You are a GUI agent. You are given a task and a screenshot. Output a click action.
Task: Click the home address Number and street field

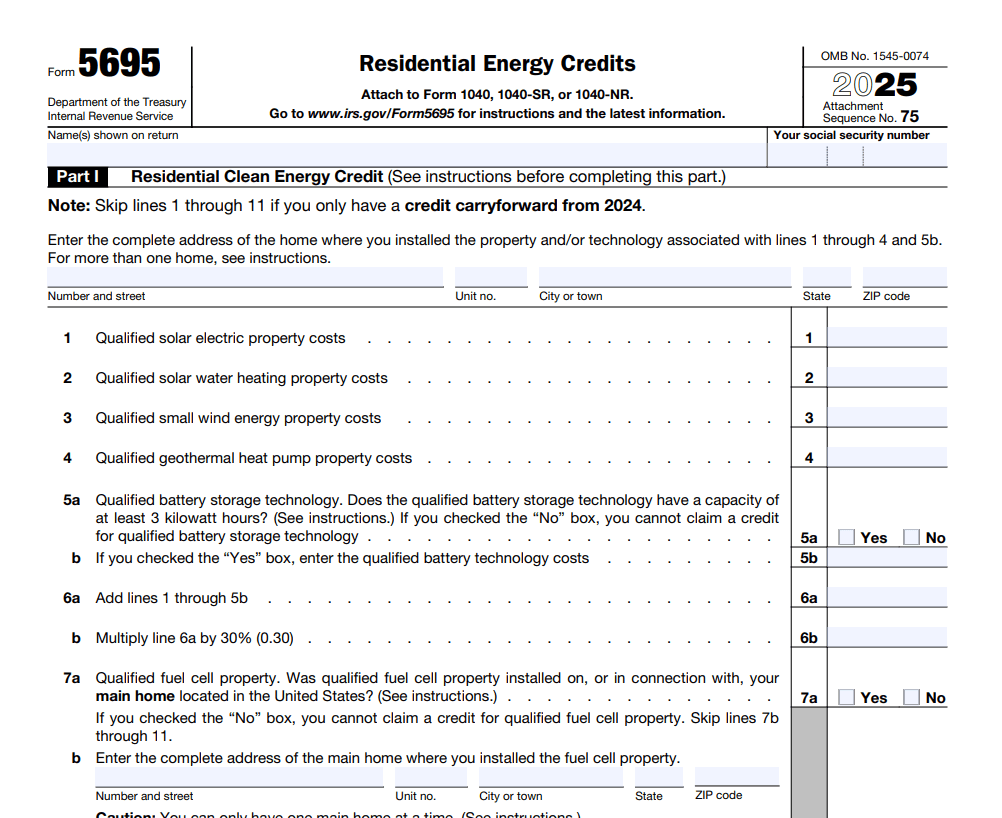245,277
